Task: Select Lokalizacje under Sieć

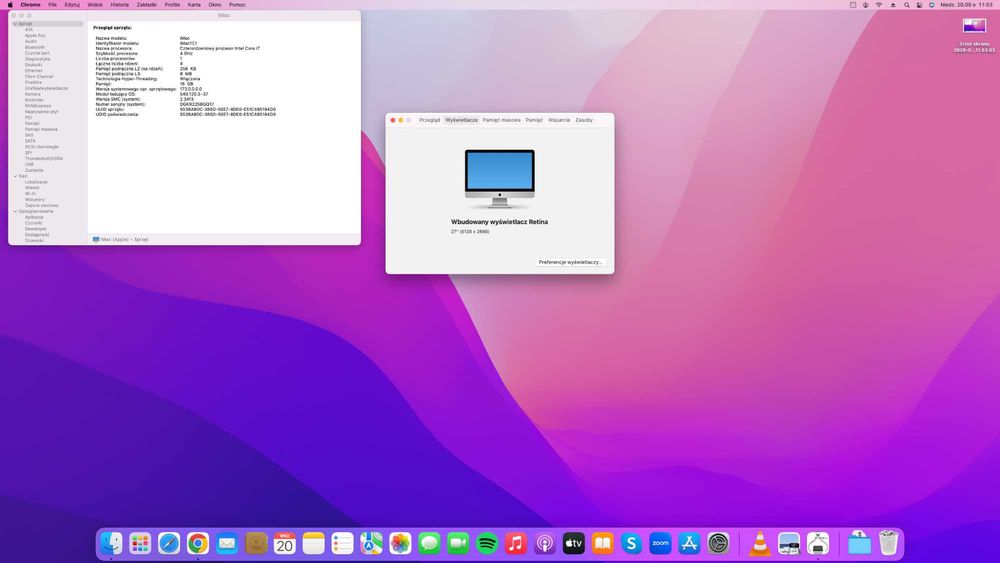Action: click(36, 182)
